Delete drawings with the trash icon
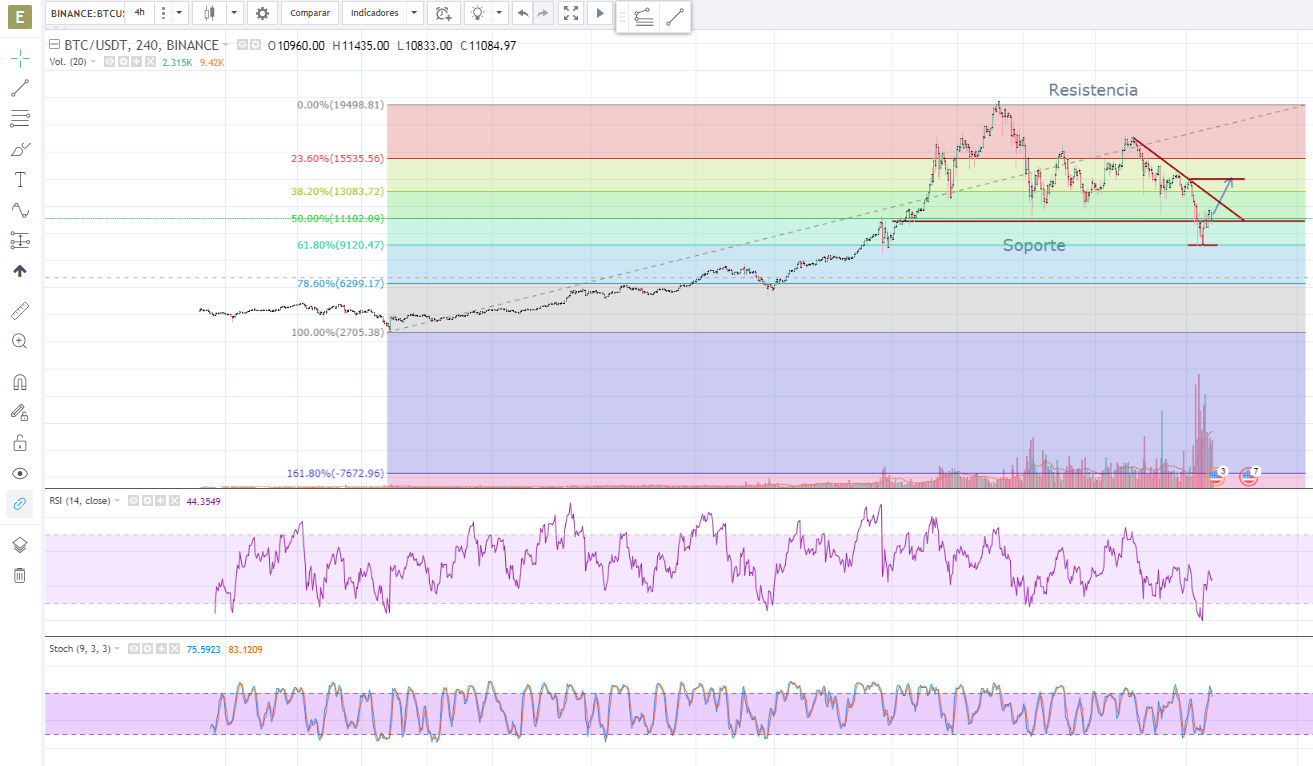1313x766 pixels. point(20,575)
